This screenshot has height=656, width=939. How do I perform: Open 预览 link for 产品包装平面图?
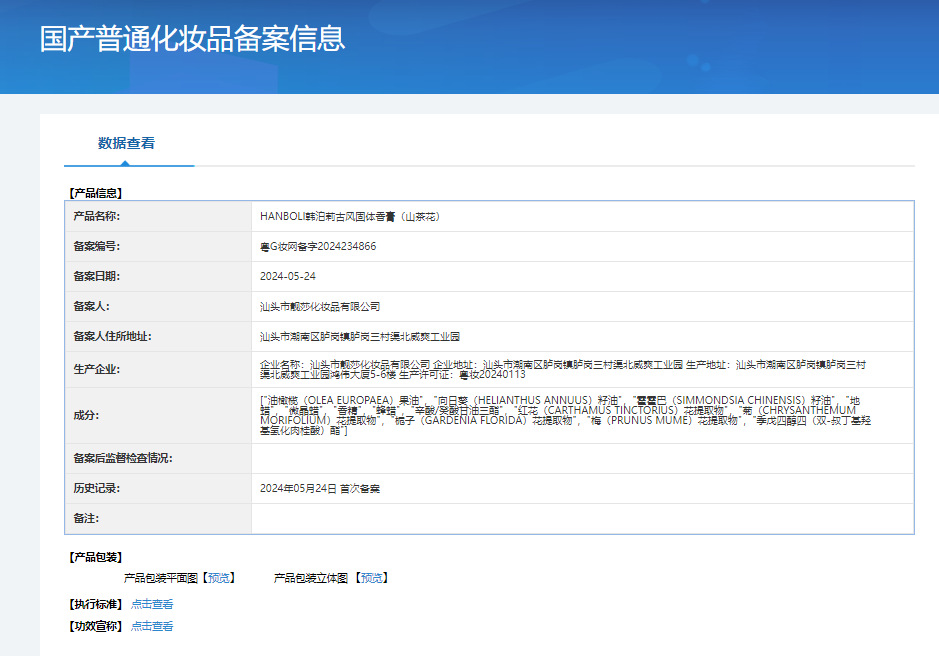218,578
